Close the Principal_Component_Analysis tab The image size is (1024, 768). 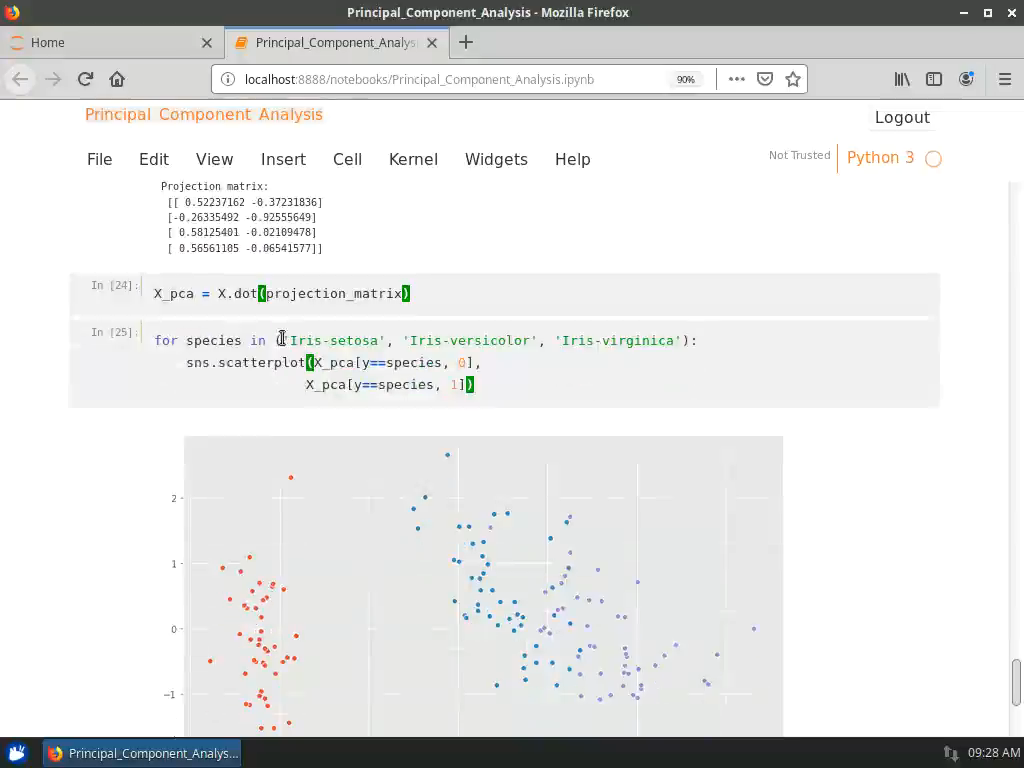432,42
